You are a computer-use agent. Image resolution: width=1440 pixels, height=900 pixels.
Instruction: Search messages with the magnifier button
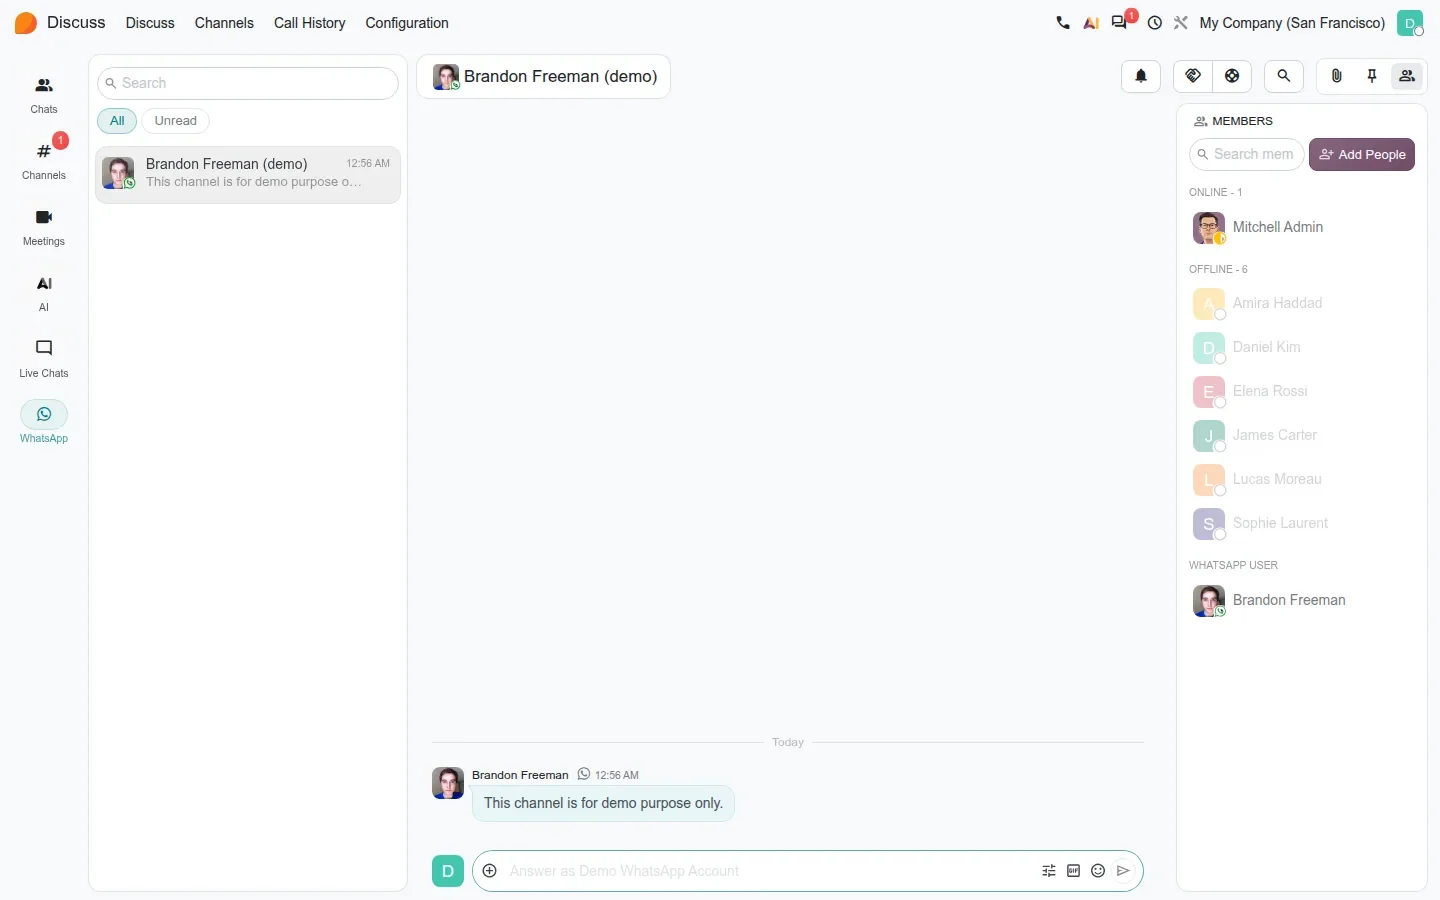coord(1284,76)
